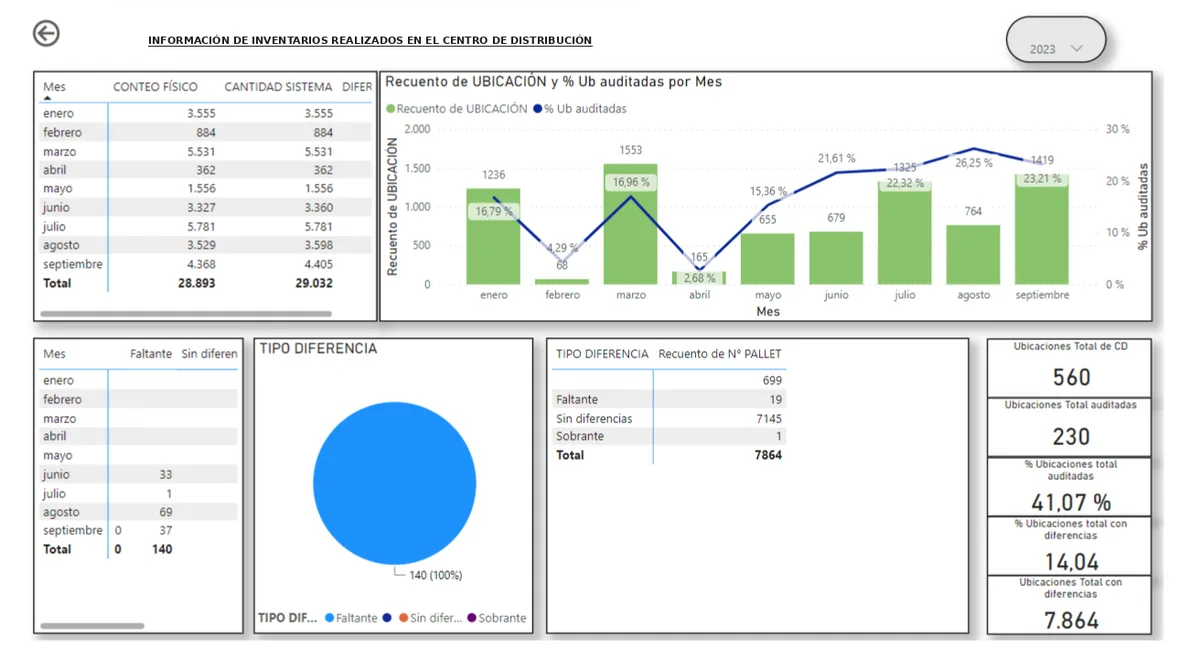Click the 7.864 card value
Screen dimensions: 1200x649
(1071, 620)
